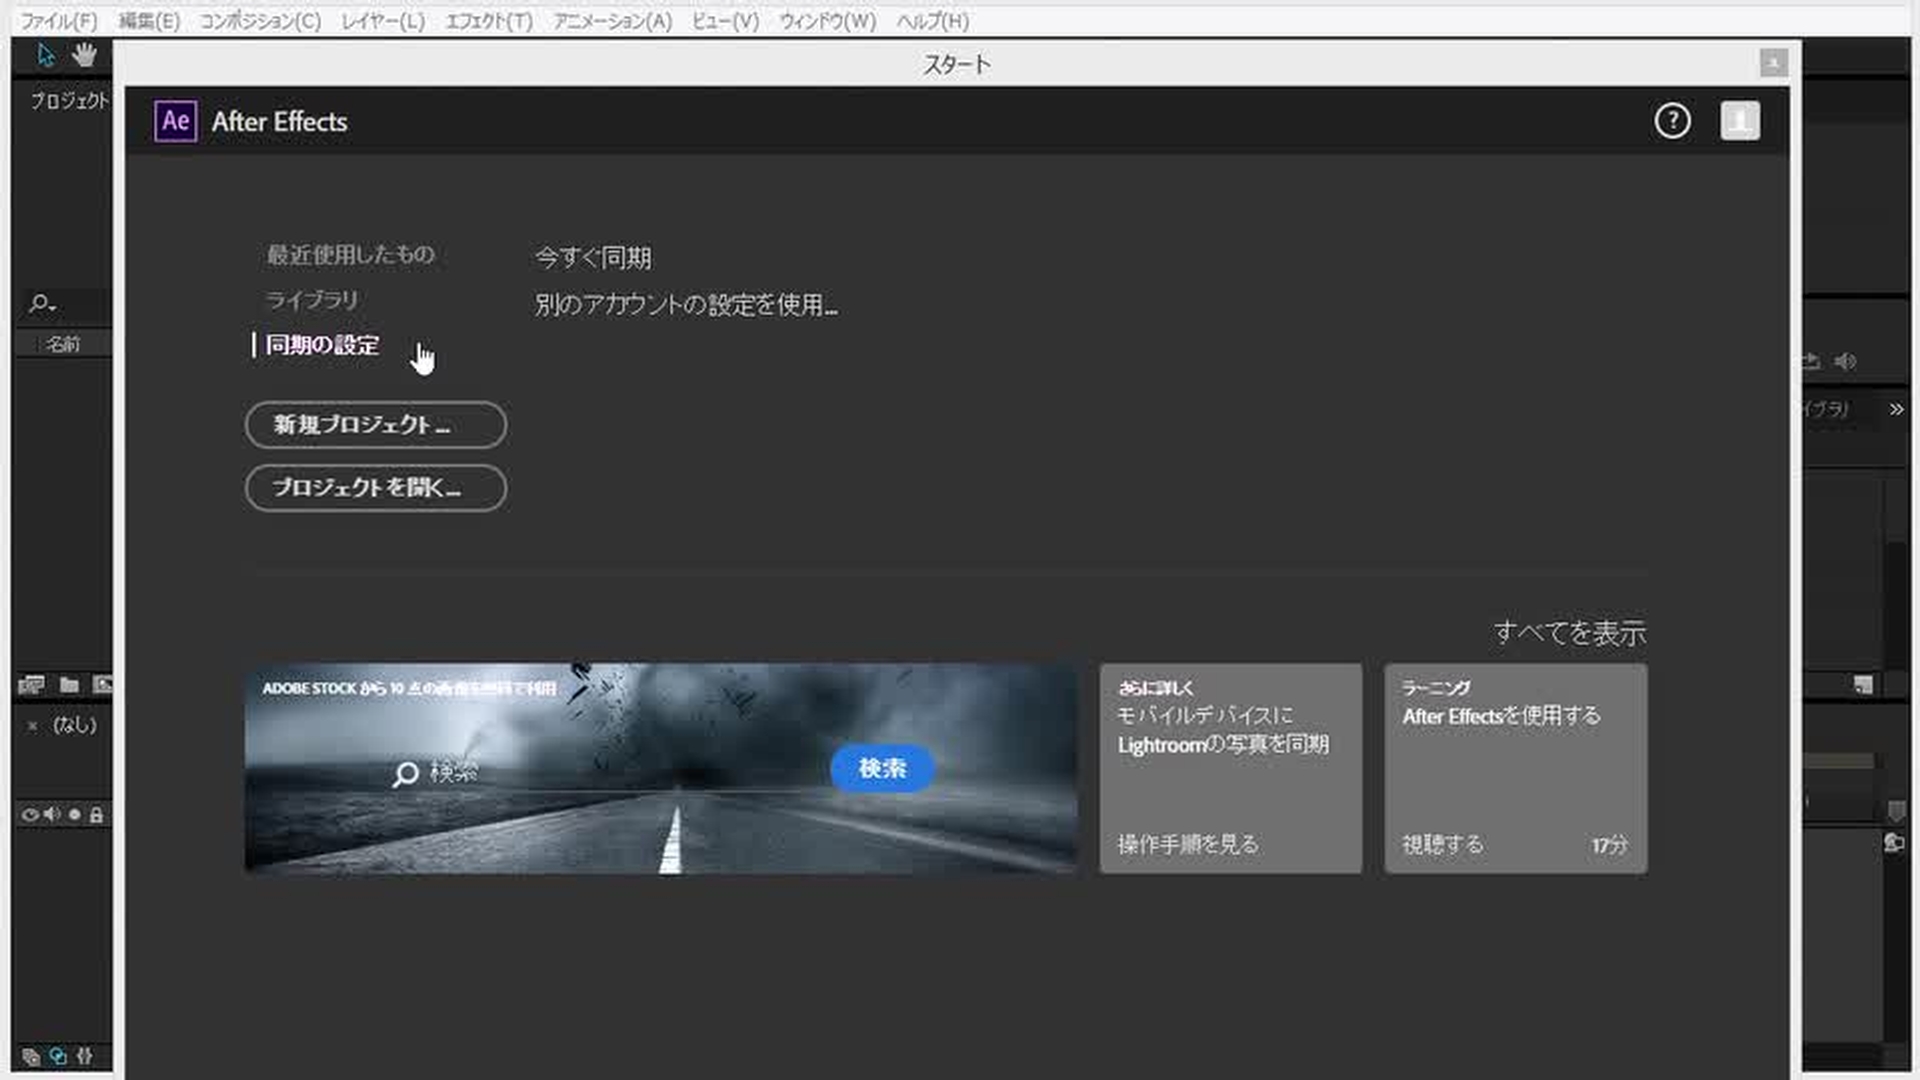Close the (なし) timeline tab
The width and height of the screenshot is (1920, 1080).
(x=32, y=726)
